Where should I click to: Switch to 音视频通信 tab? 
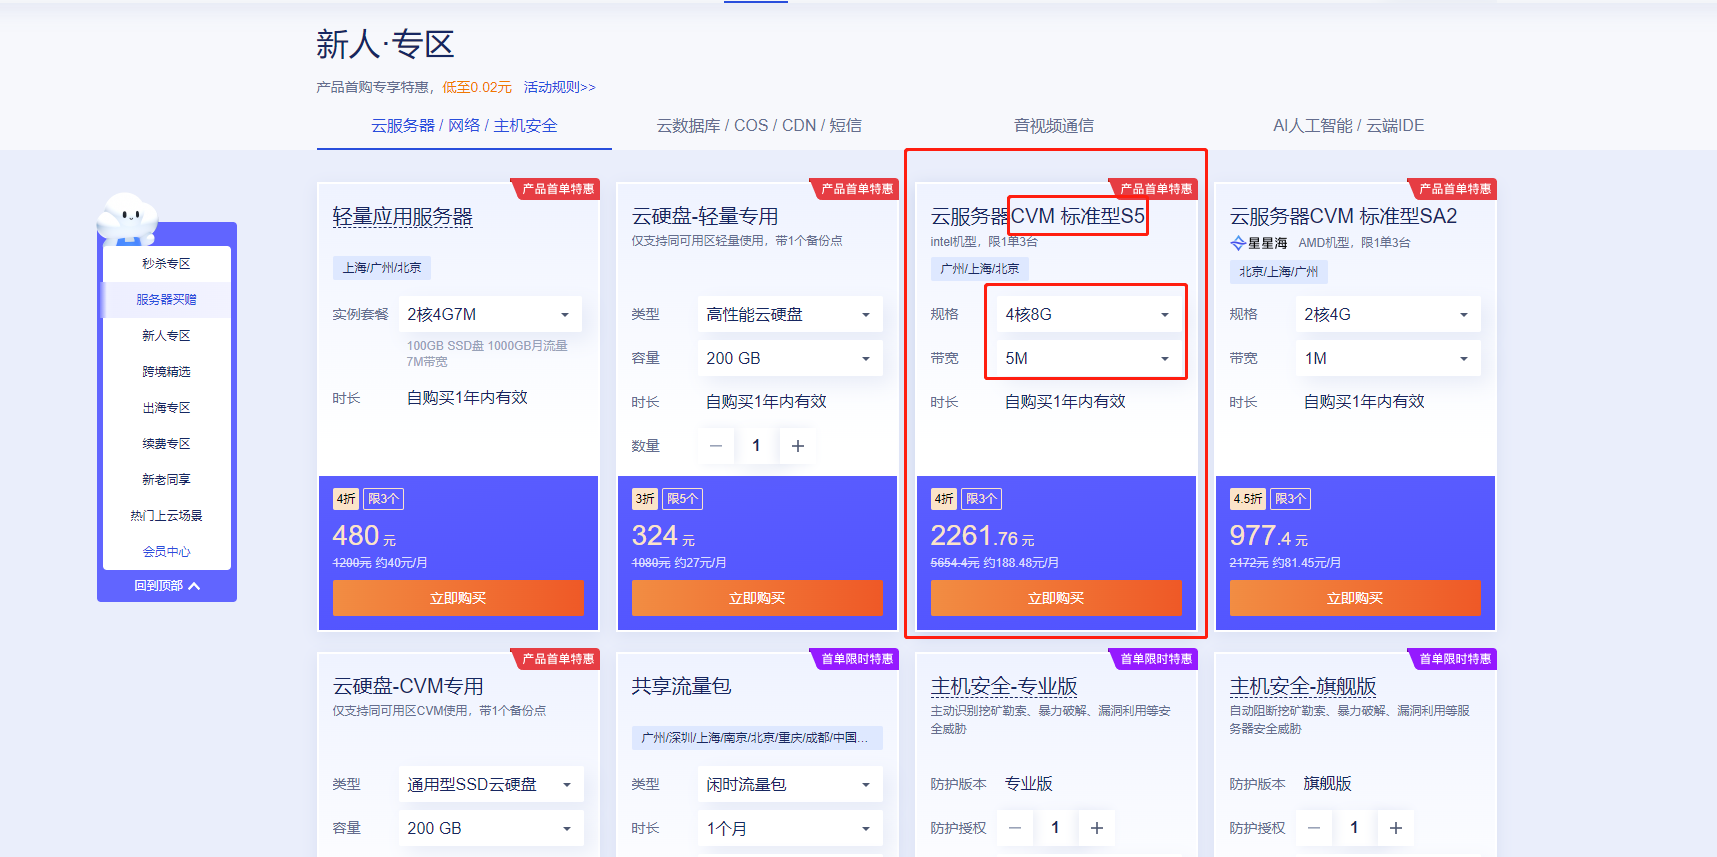pos(1053,126)
